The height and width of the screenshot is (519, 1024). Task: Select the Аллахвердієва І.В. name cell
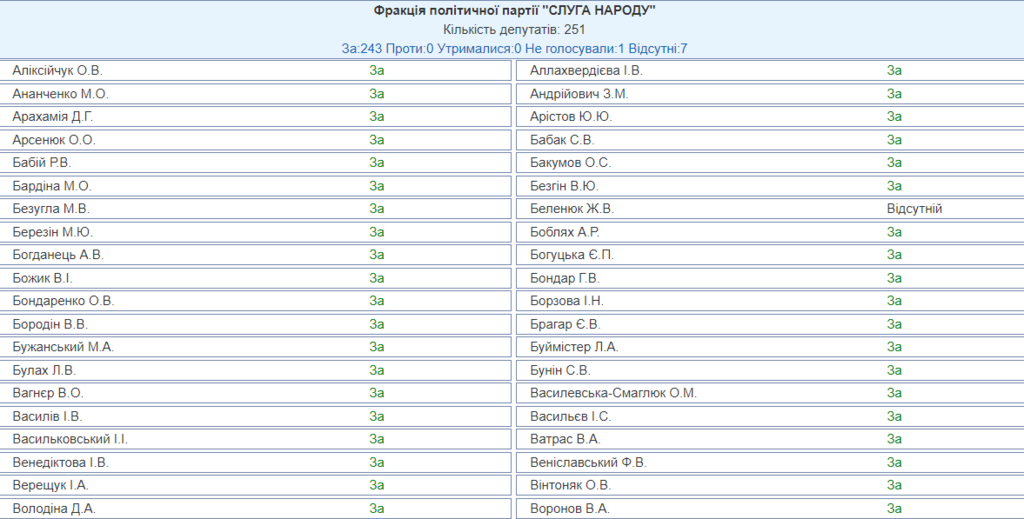(x=586, y=71)
